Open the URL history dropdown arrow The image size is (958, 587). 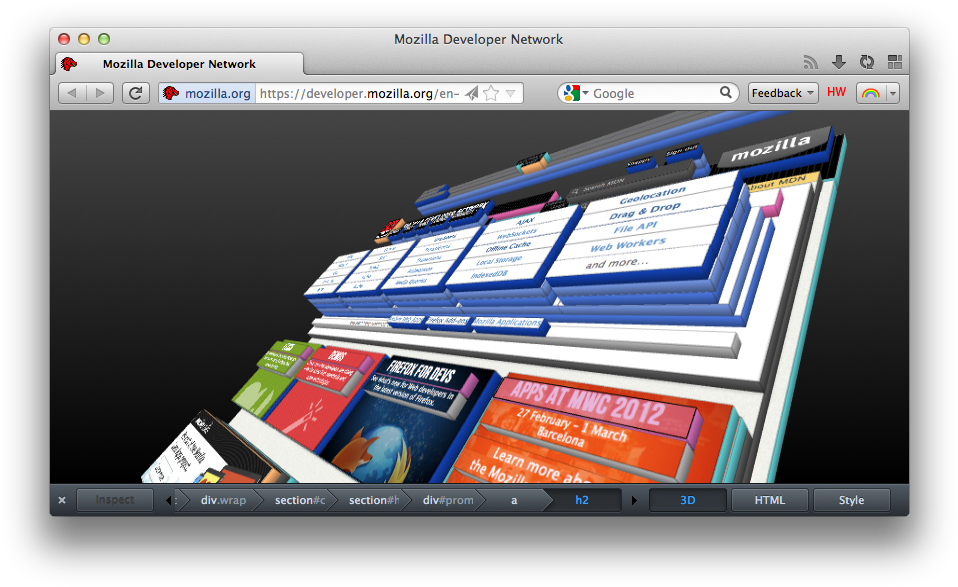(x=511, y=93)
